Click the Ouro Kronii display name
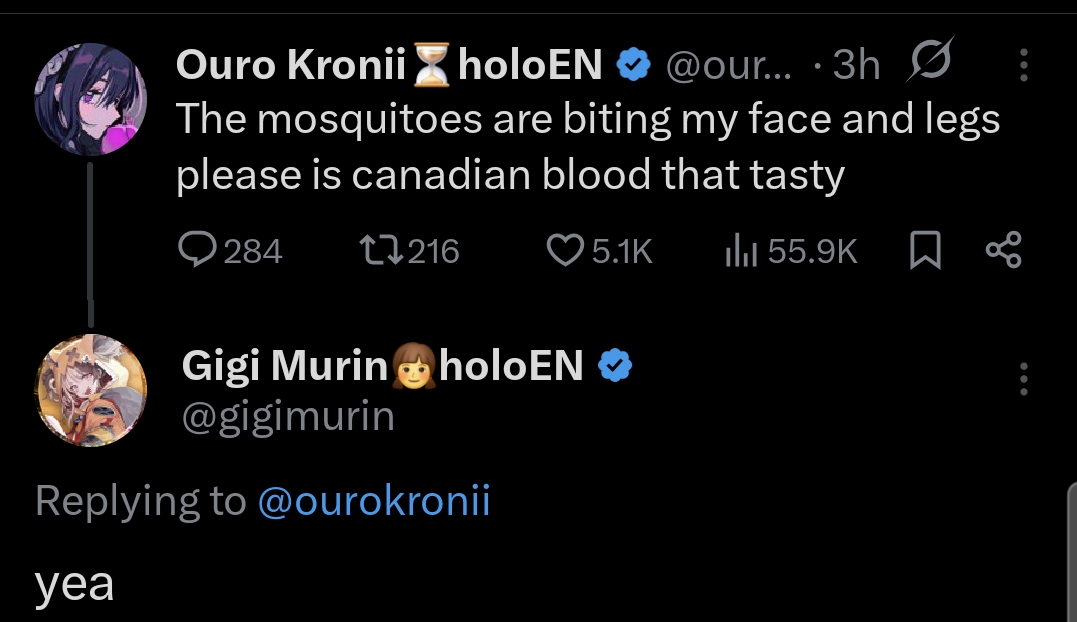1077x622 pixels. [x=292, y=66]
